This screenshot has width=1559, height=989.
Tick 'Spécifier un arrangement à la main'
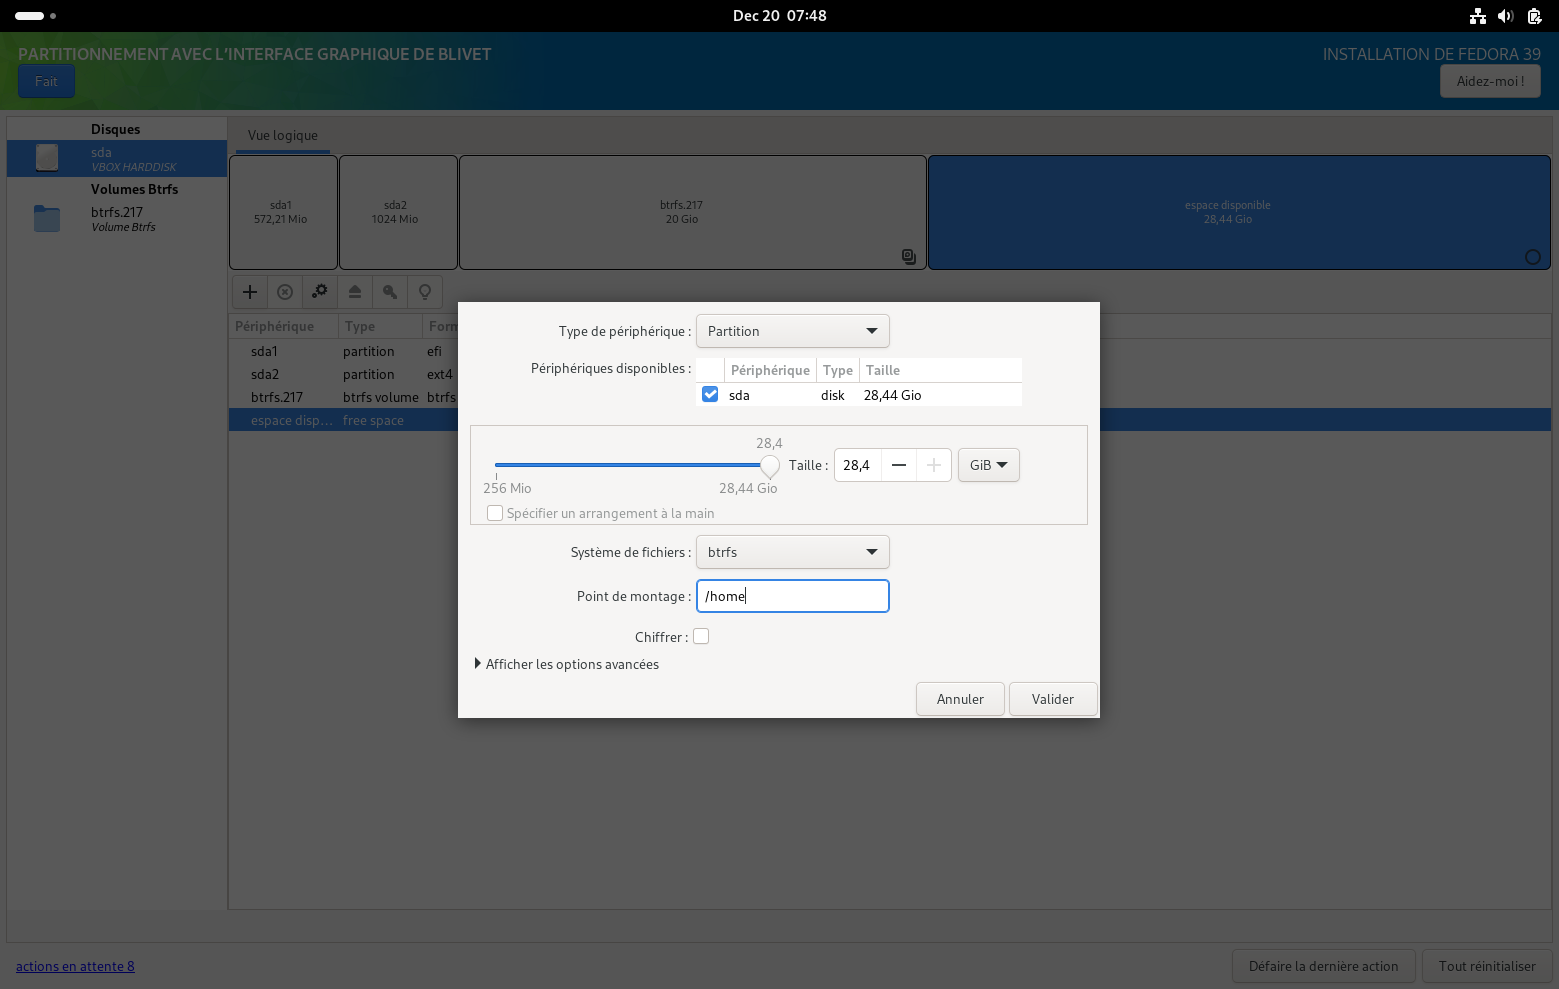[x=495, y=513]
